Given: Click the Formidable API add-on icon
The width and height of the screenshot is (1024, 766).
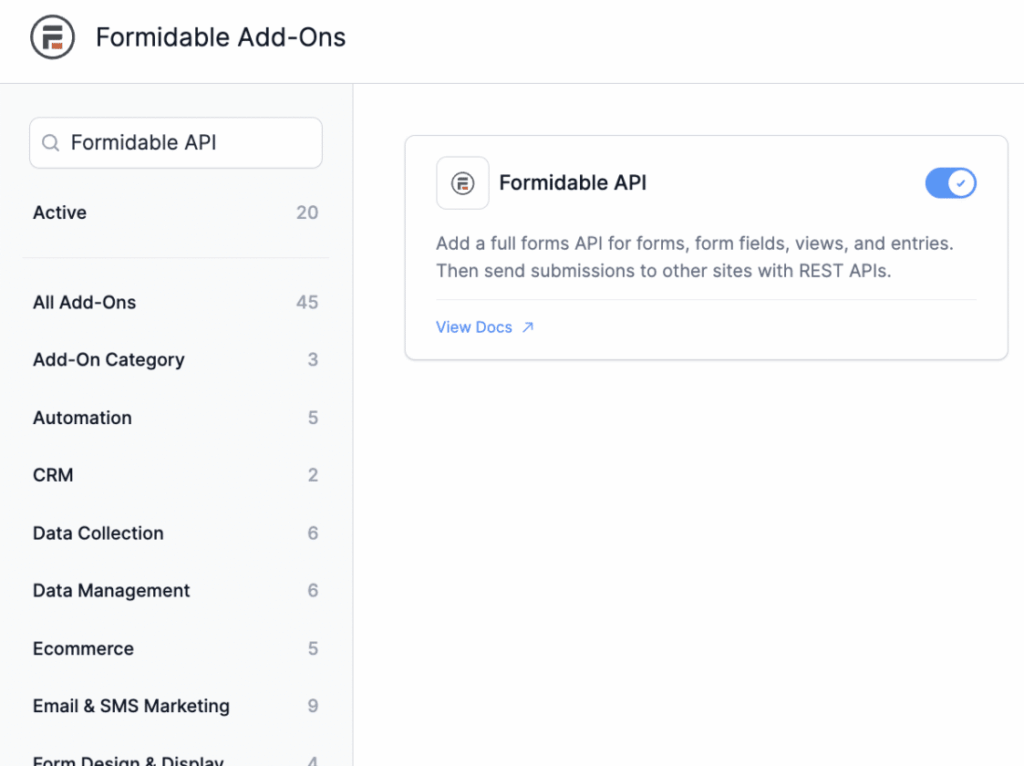Looking at the screenshot, I should point(462,183).
